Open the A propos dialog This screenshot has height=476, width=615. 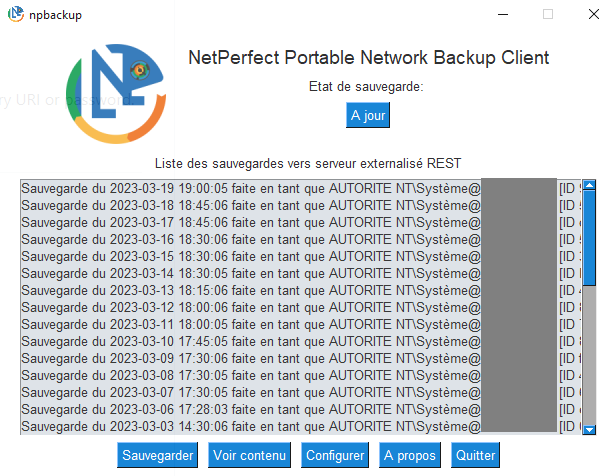pos(409,455)
